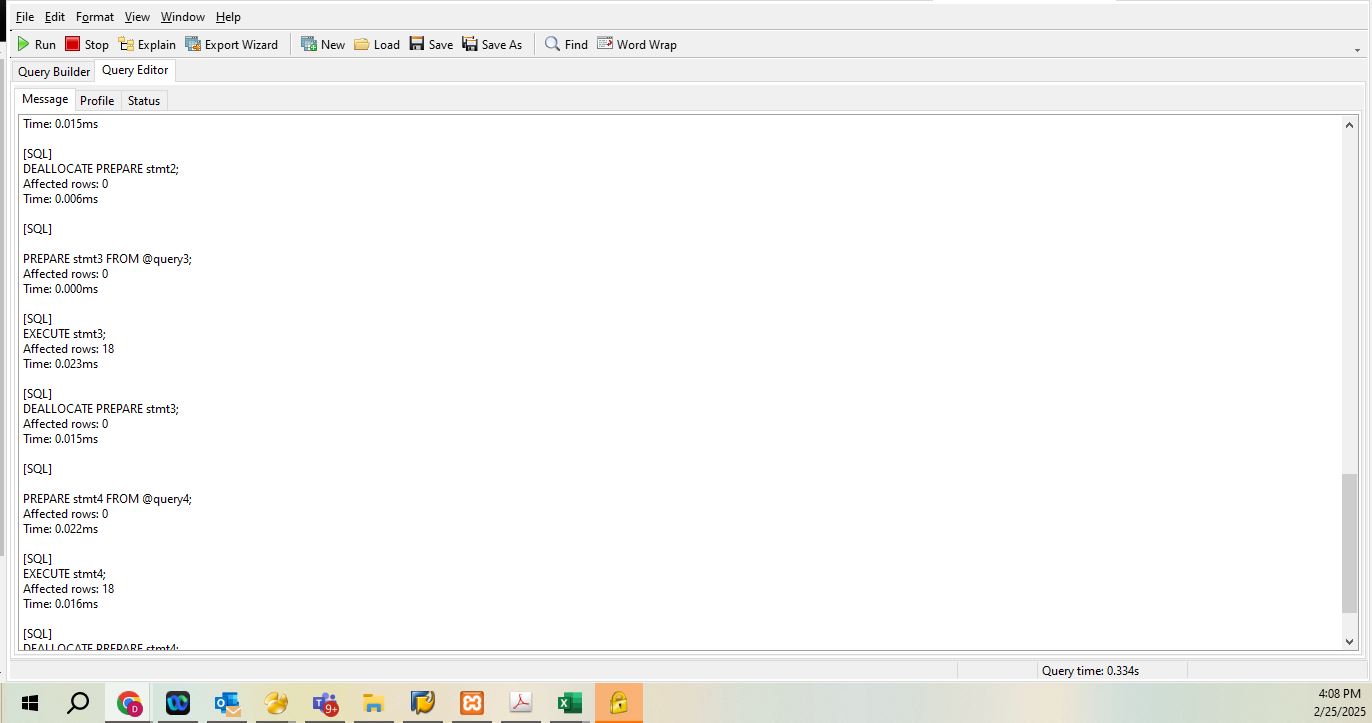Open the File menu
1372x723 pixels.
point(25,17)
